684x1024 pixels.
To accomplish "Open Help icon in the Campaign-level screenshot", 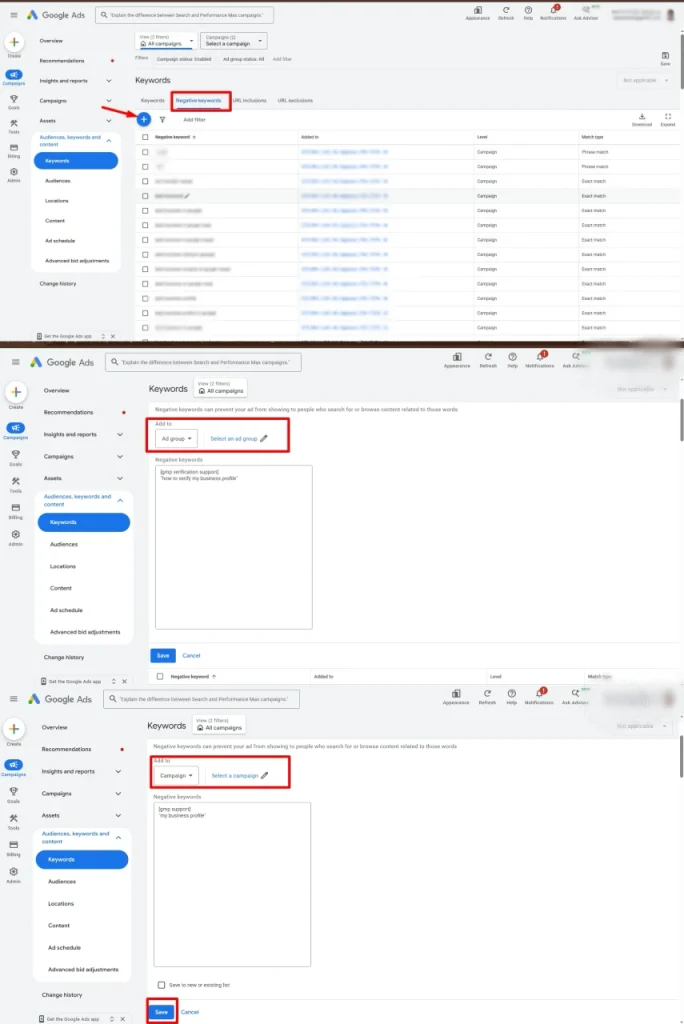I will coord(512,696).
